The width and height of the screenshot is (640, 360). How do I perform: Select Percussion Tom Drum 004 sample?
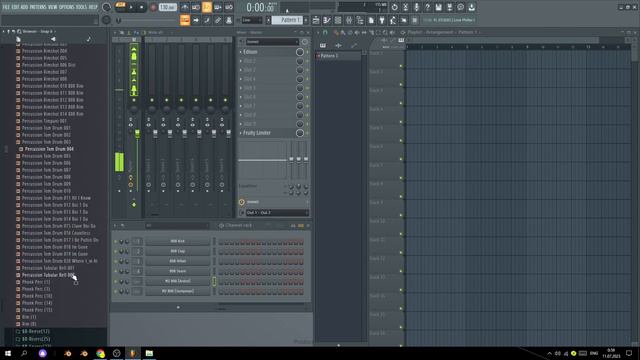point(49,149)
